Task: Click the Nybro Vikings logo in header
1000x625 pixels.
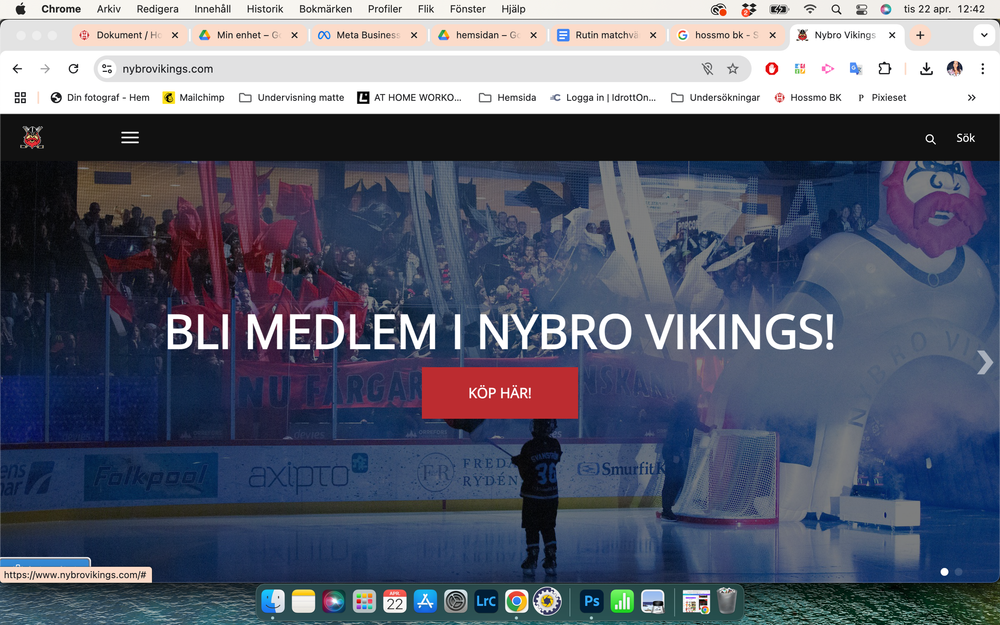Action: (32, 138)
